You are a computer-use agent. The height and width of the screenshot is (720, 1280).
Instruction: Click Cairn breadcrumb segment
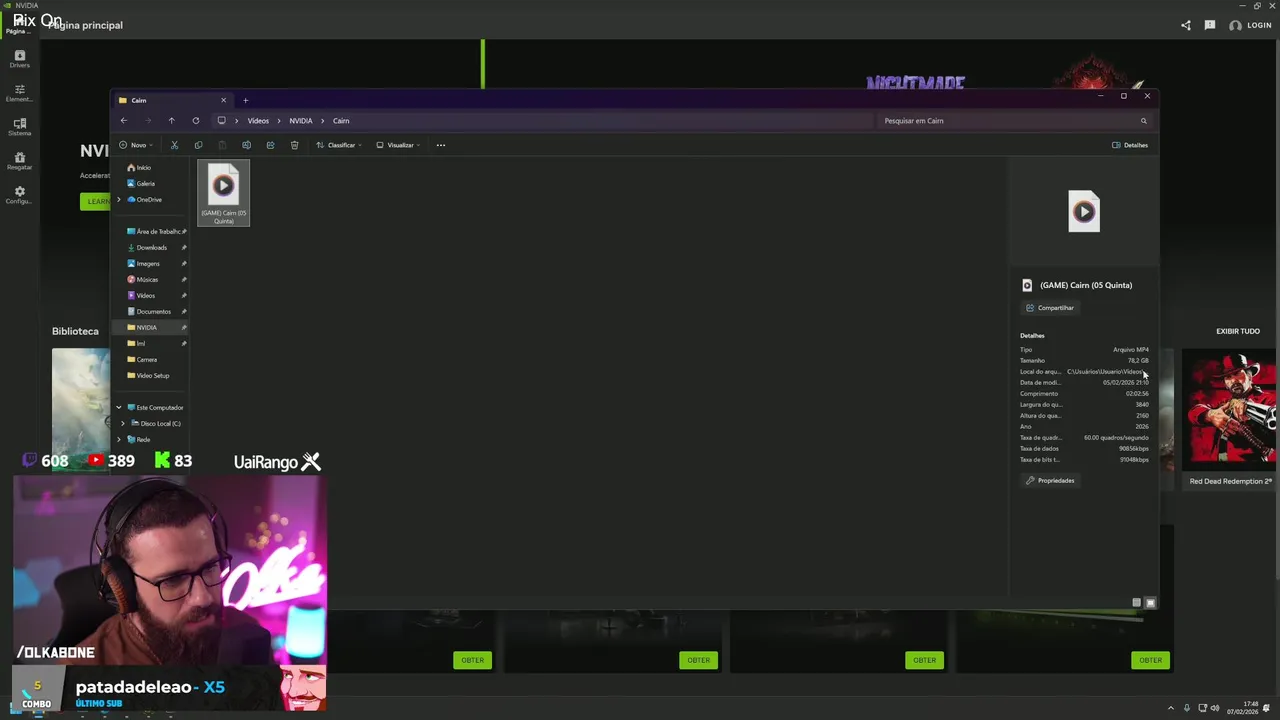click(x=341, y=121)
